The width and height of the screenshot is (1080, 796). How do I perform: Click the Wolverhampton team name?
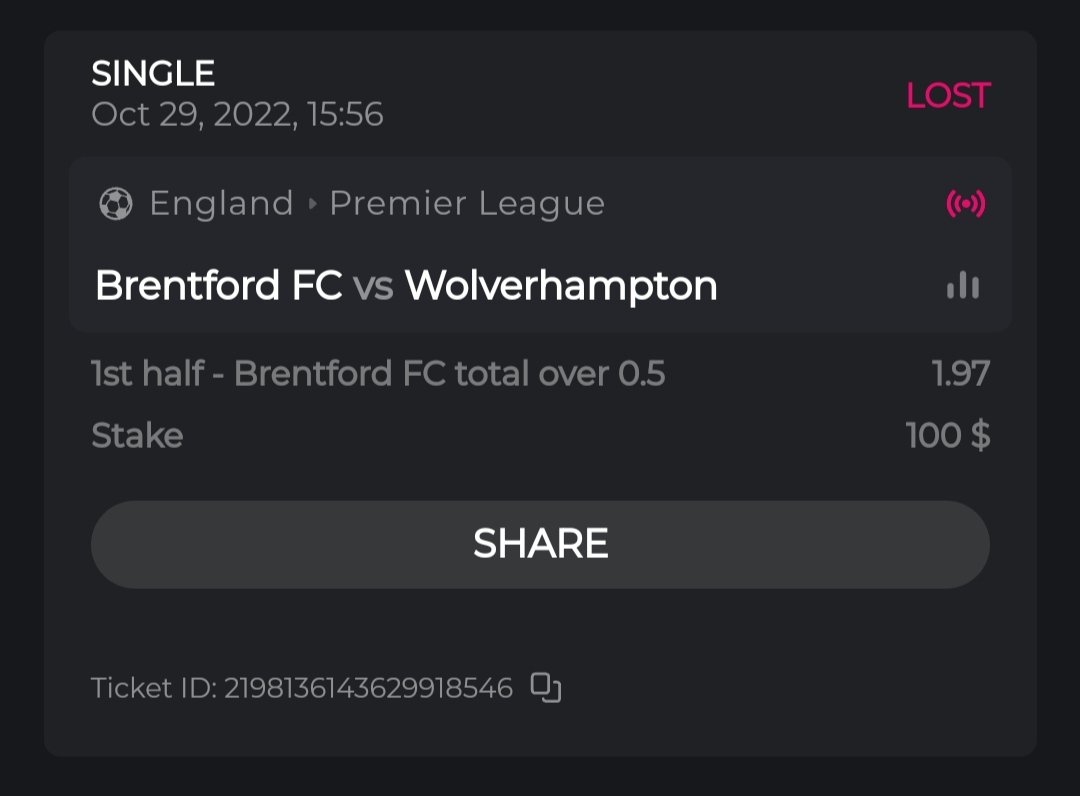click(x=561, y=286)
